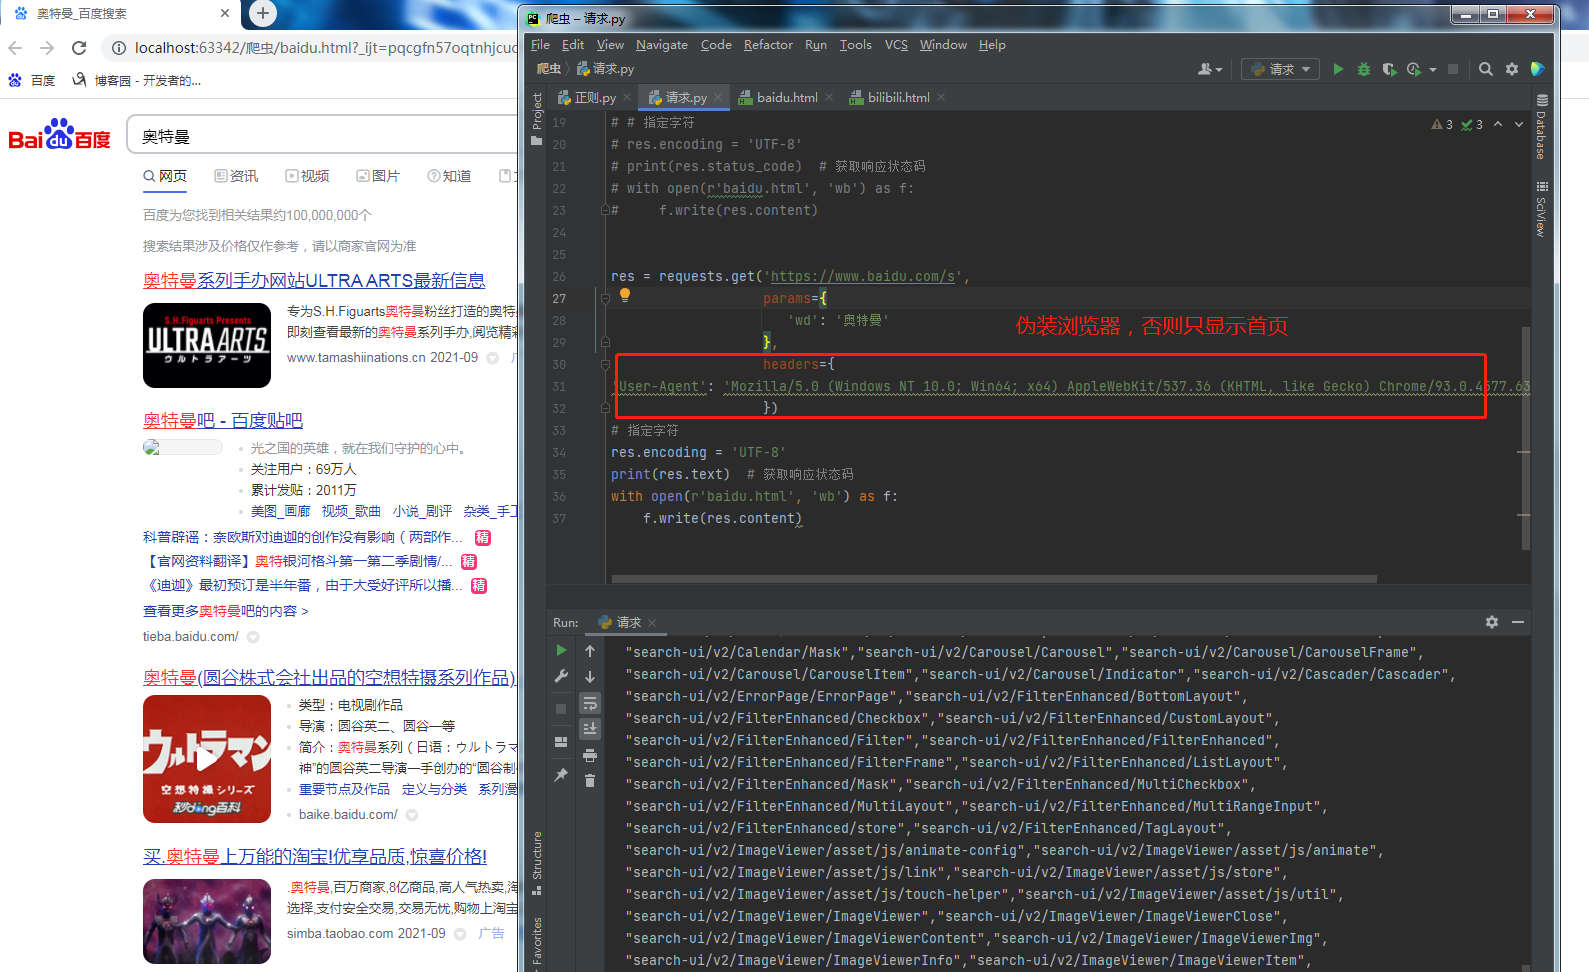Select the 视频 tab on Baidu

307,176
